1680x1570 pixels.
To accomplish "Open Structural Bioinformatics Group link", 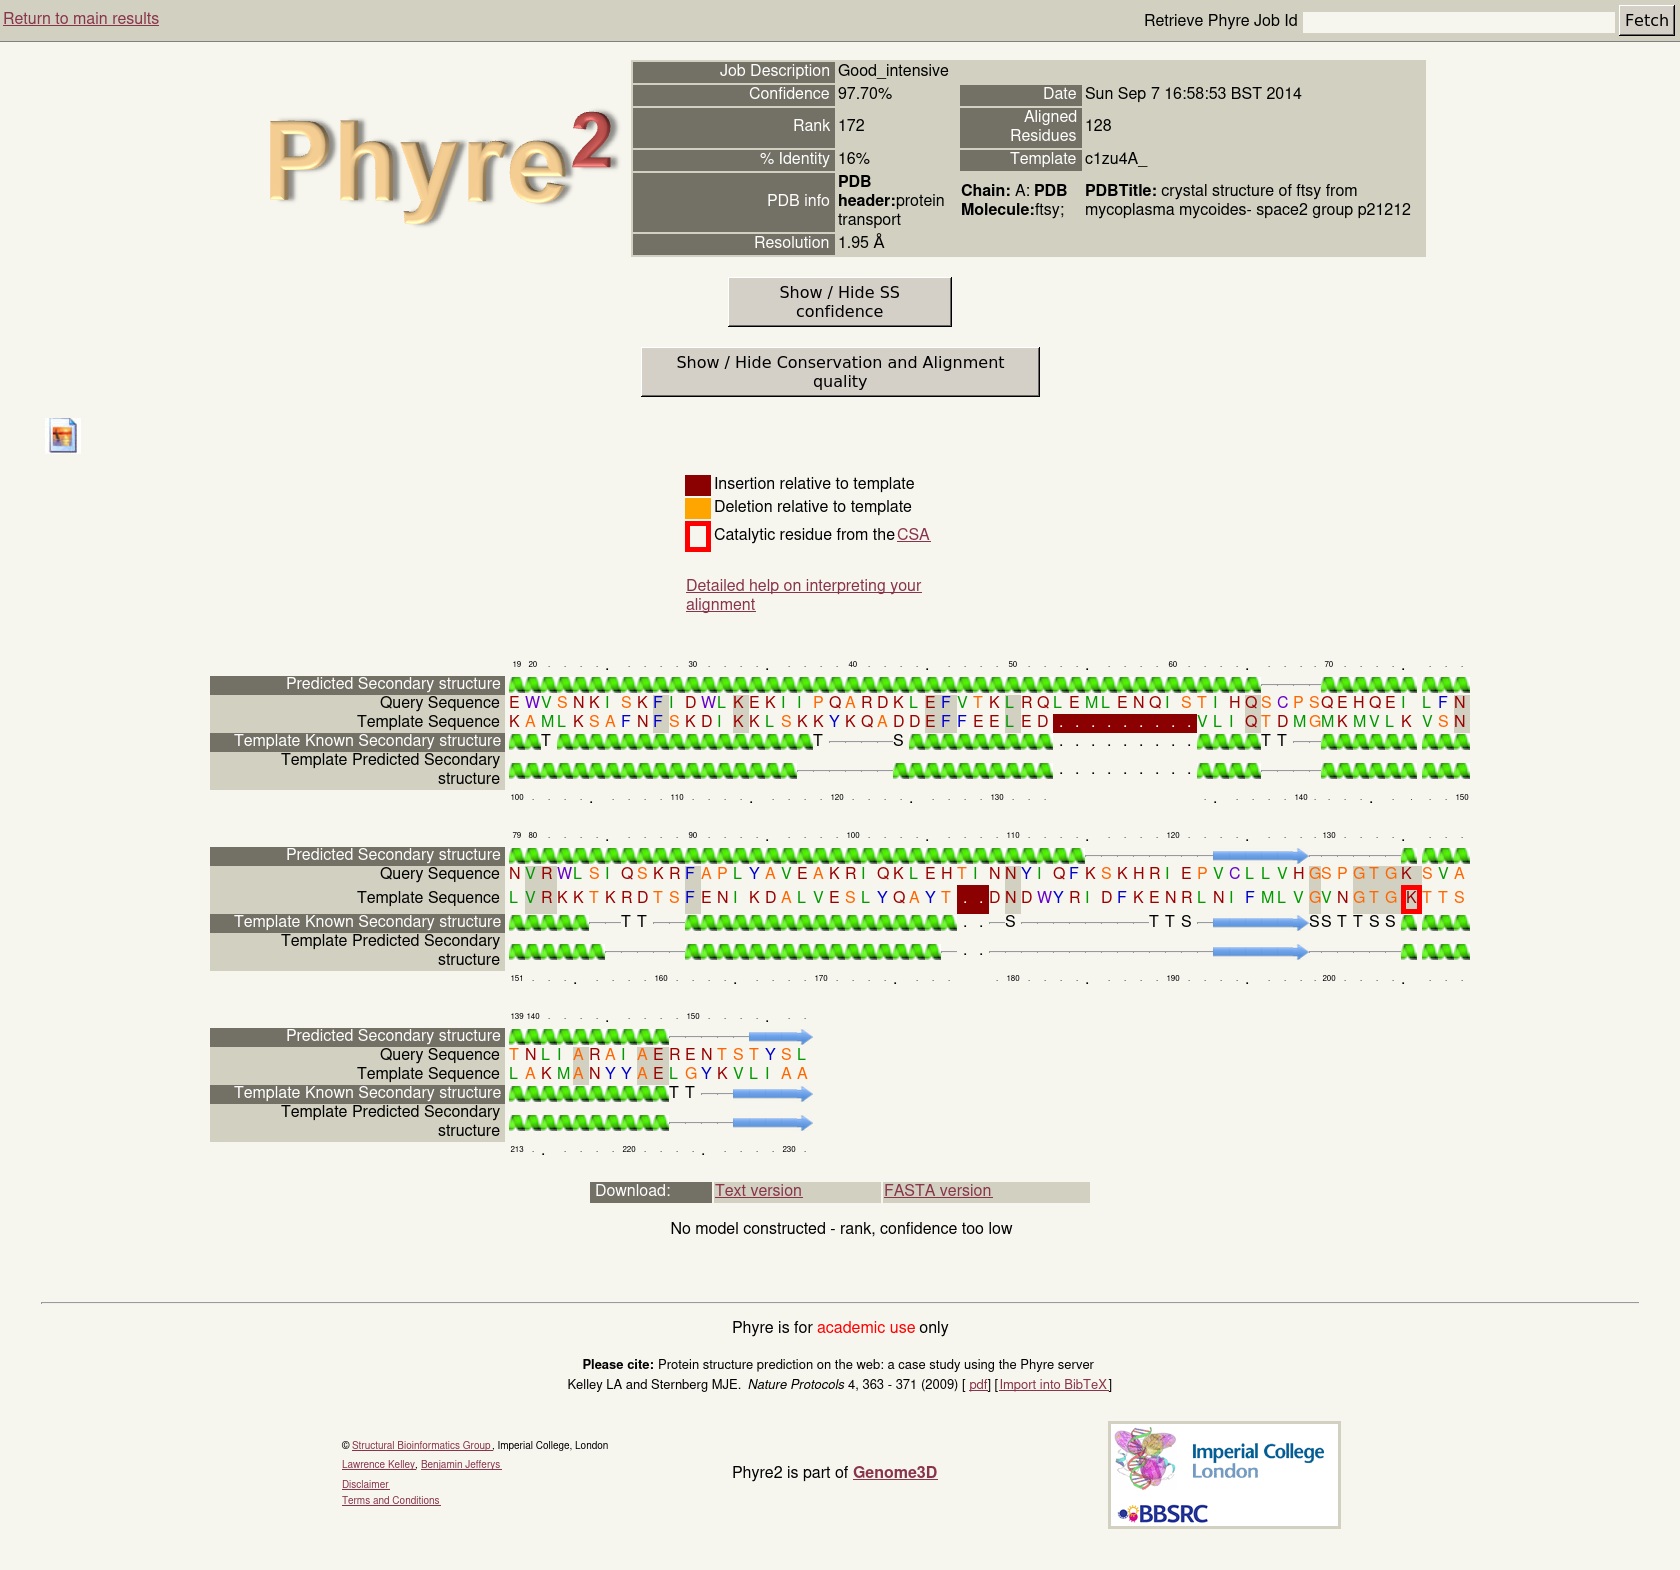I will 421,1445.
